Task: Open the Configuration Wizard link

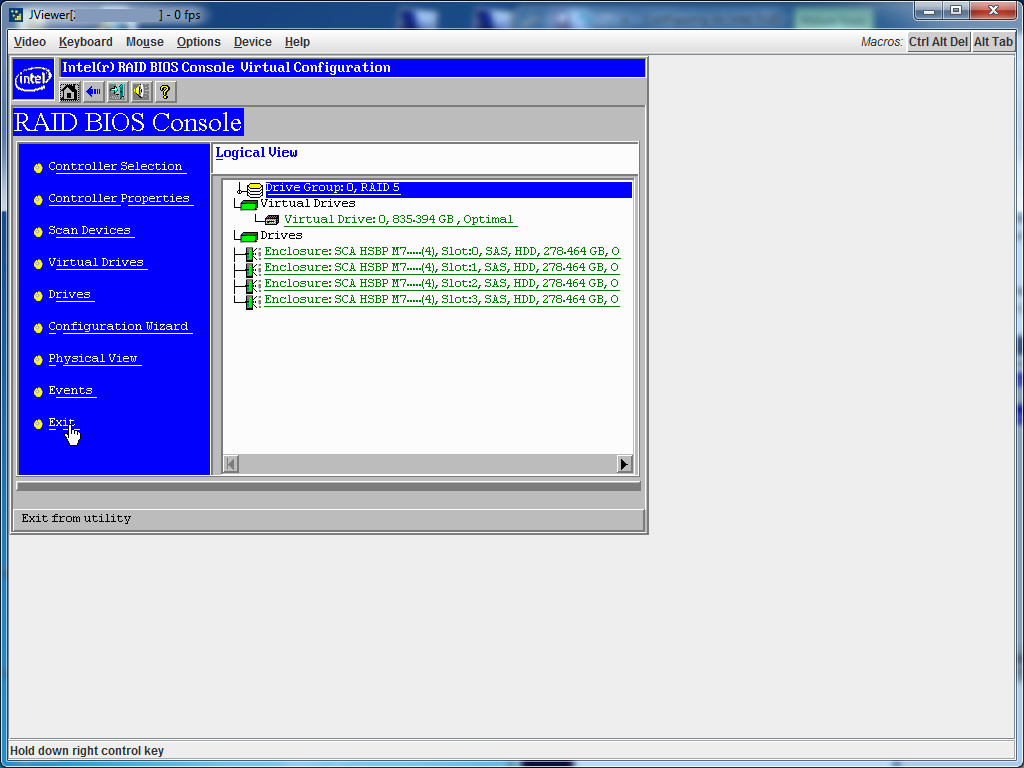Action: tap(118, 326)
